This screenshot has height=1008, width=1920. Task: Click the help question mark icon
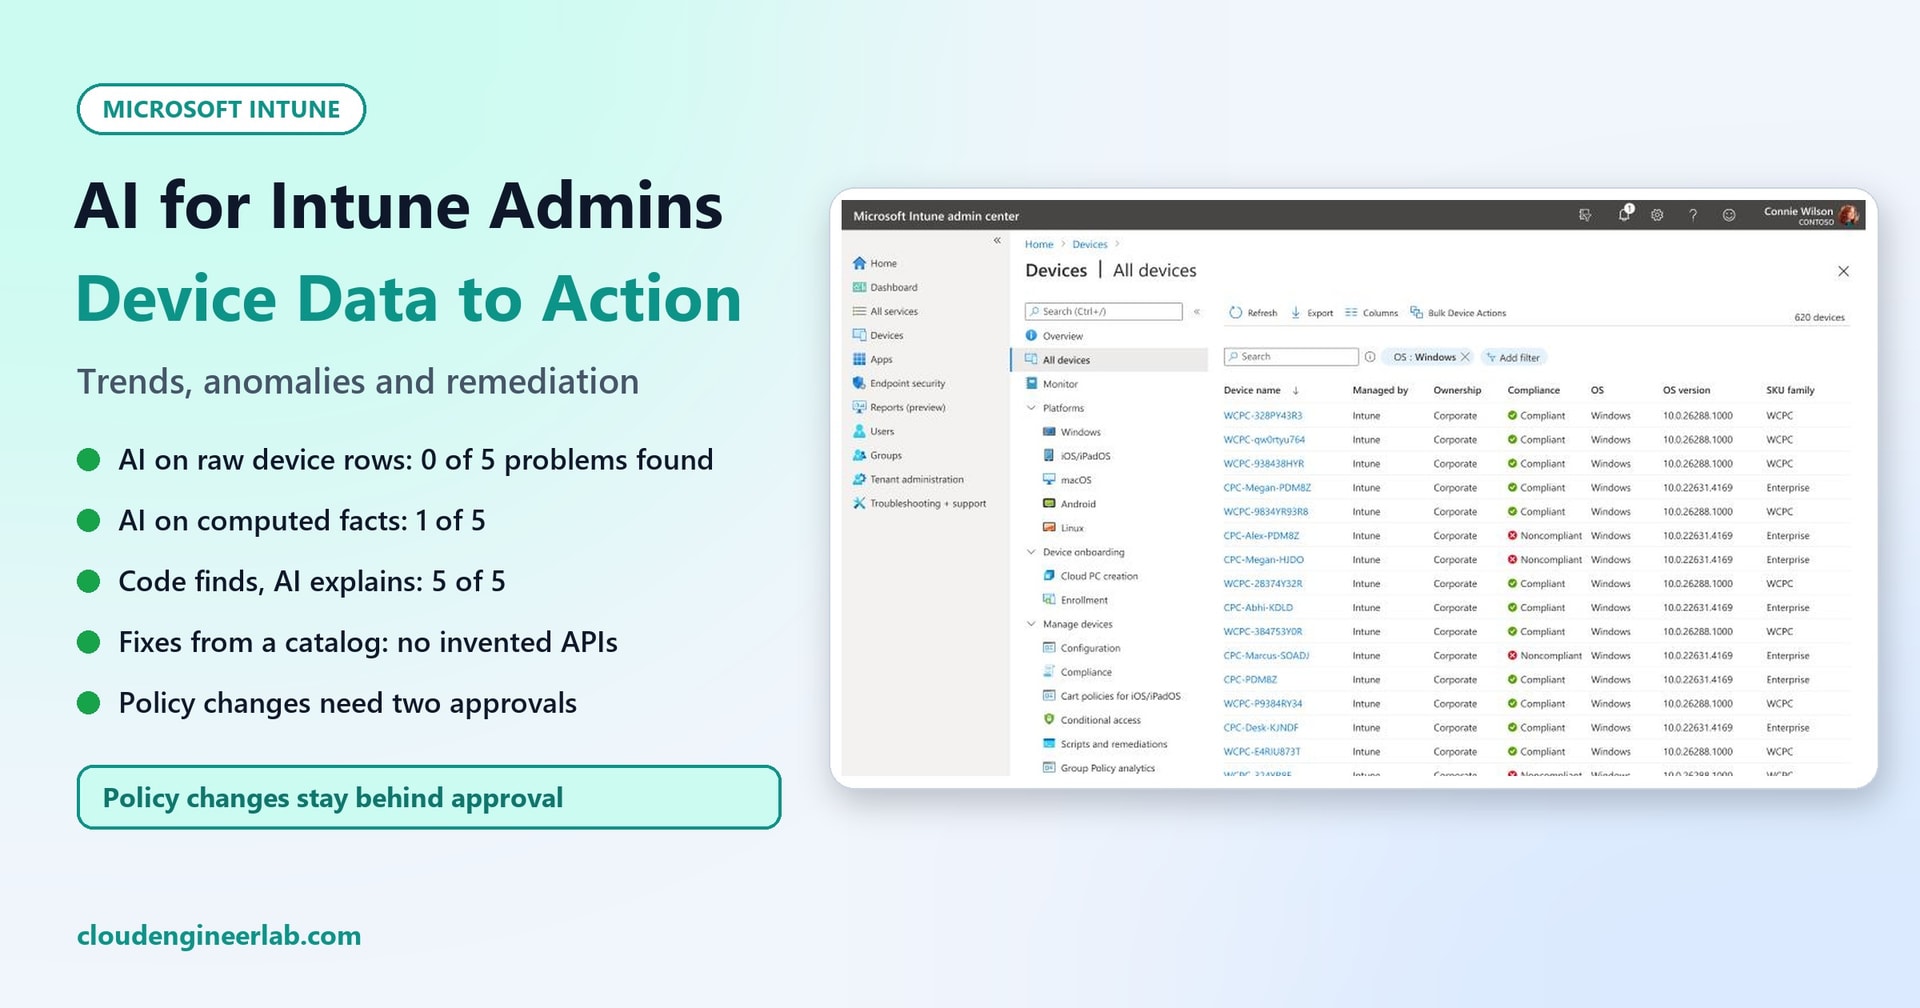pos(1693,215)
